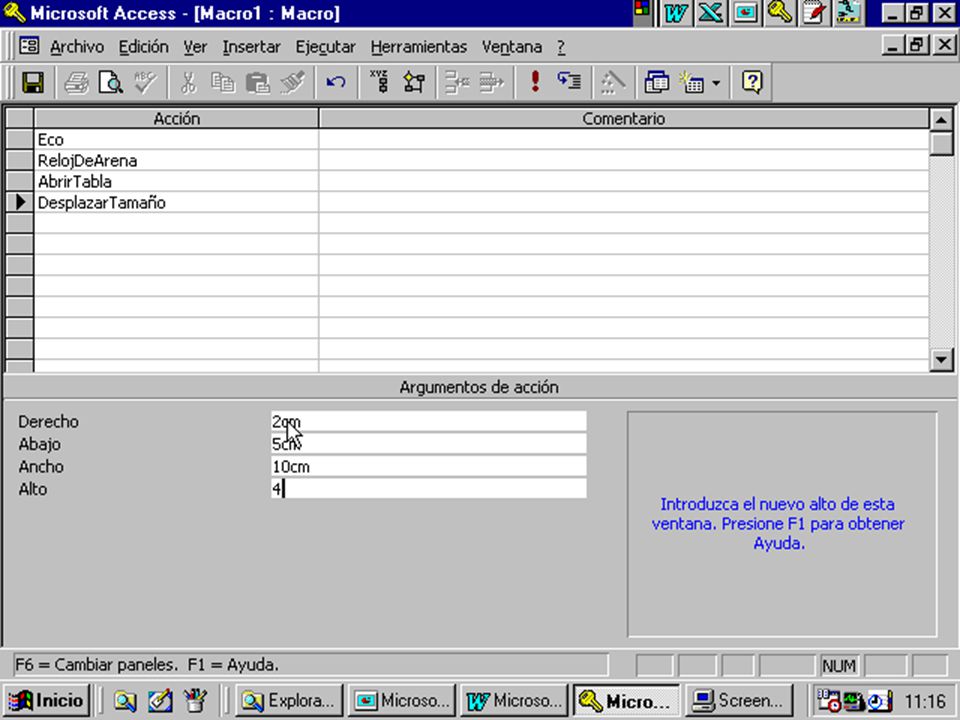960x720 pixels.
Task: Run the macro with the exclamation icon
Action: tap(535, 82)
